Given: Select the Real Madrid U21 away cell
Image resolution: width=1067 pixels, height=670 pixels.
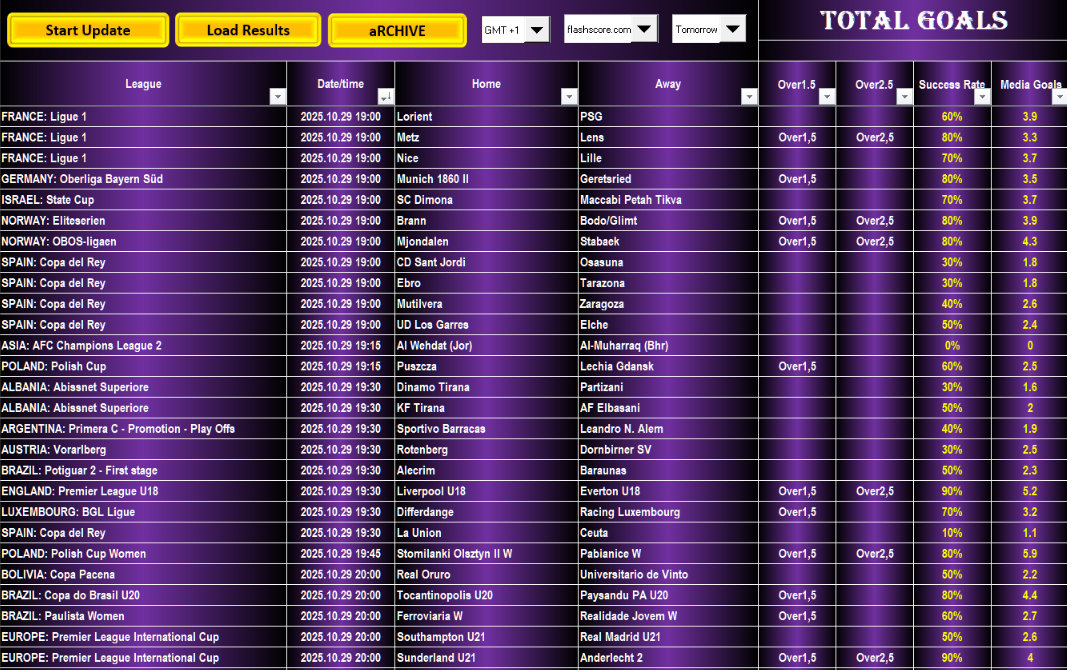Looking at the screenshot, I should [667, 637].
